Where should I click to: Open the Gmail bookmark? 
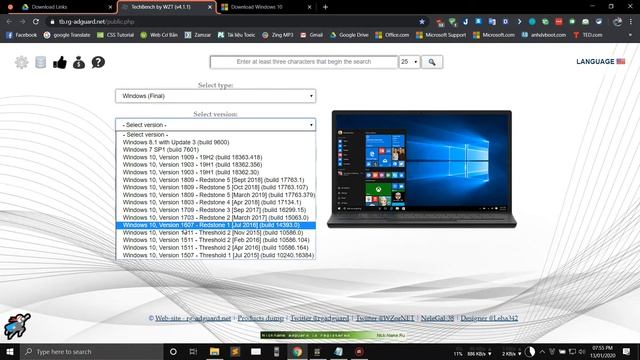click(x=311, y=35)
